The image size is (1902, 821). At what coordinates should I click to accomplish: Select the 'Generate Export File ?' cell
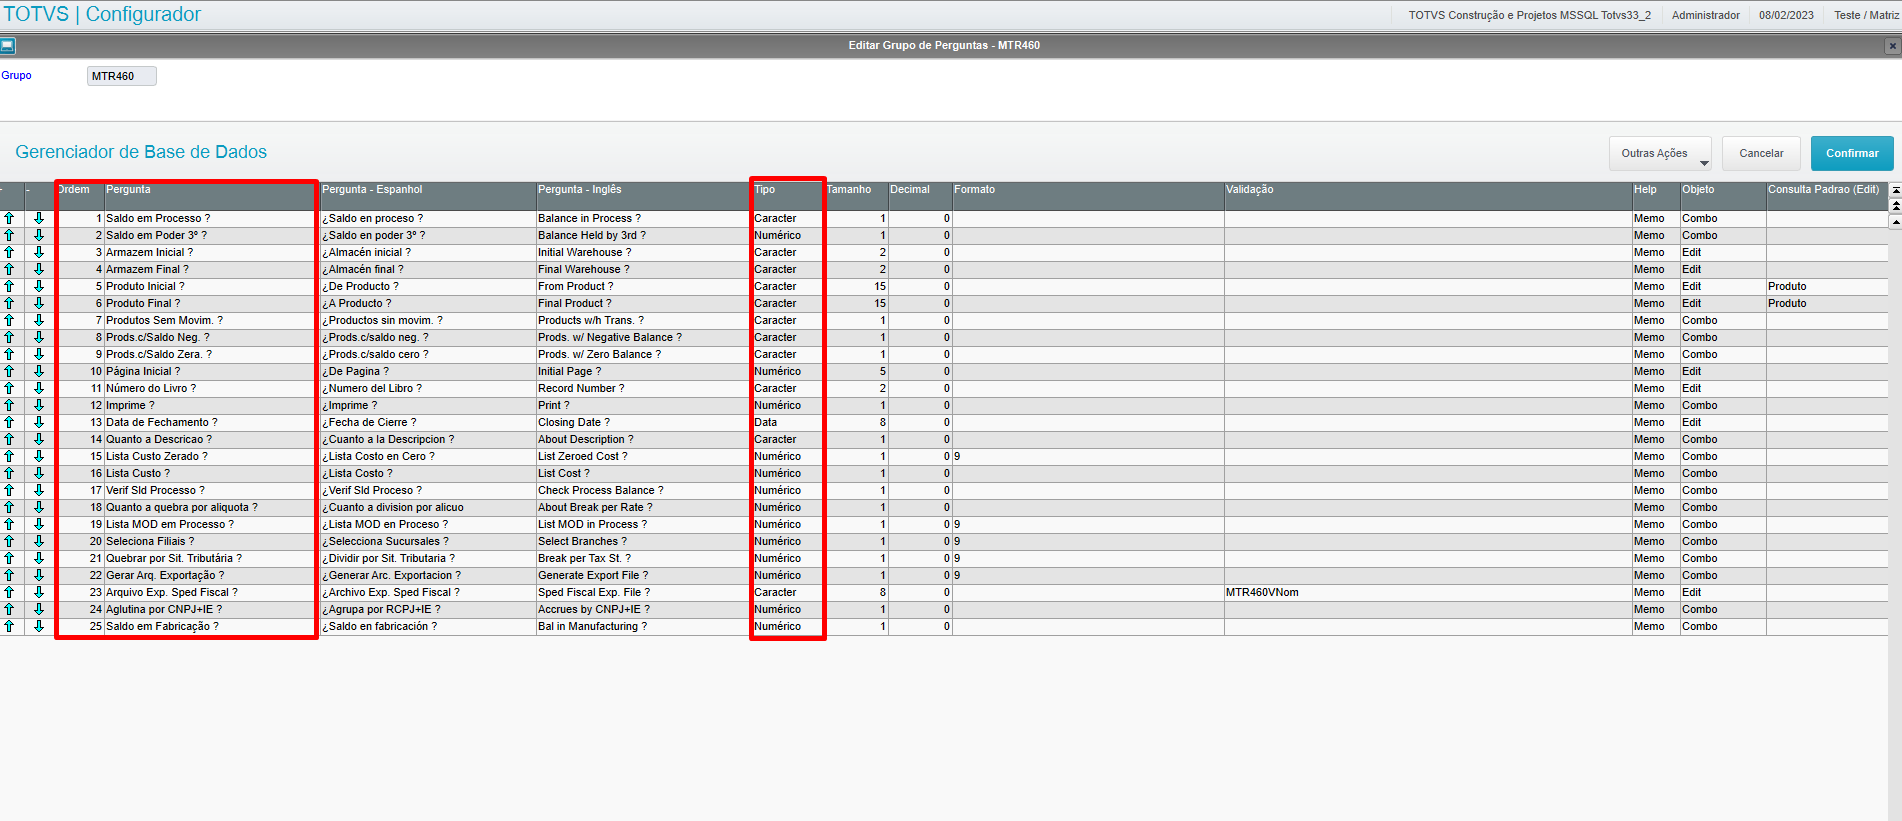click(x=644, y=575)
